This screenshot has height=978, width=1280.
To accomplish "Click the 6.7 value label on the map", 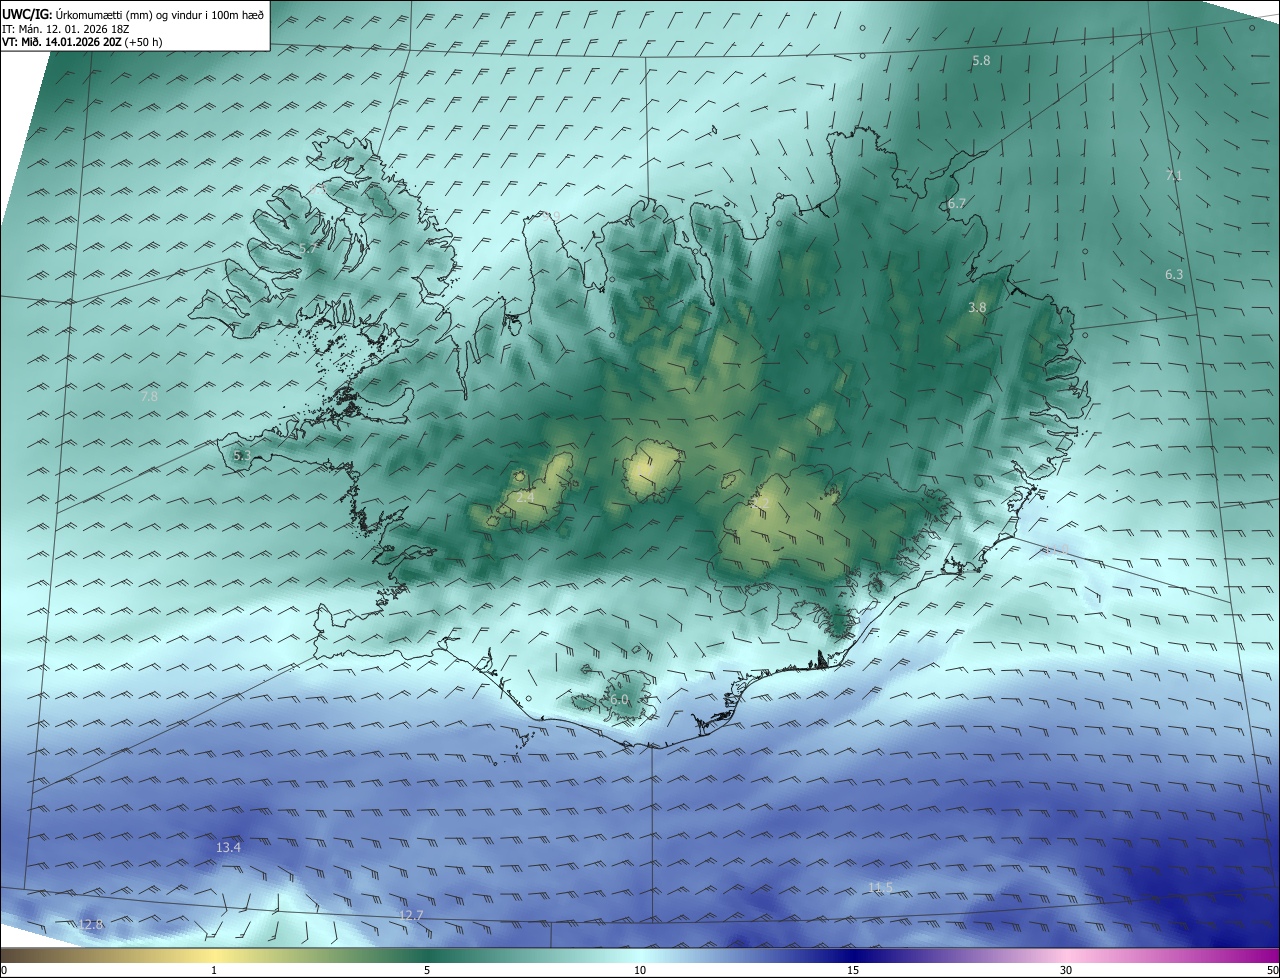I will coord(957,204).
